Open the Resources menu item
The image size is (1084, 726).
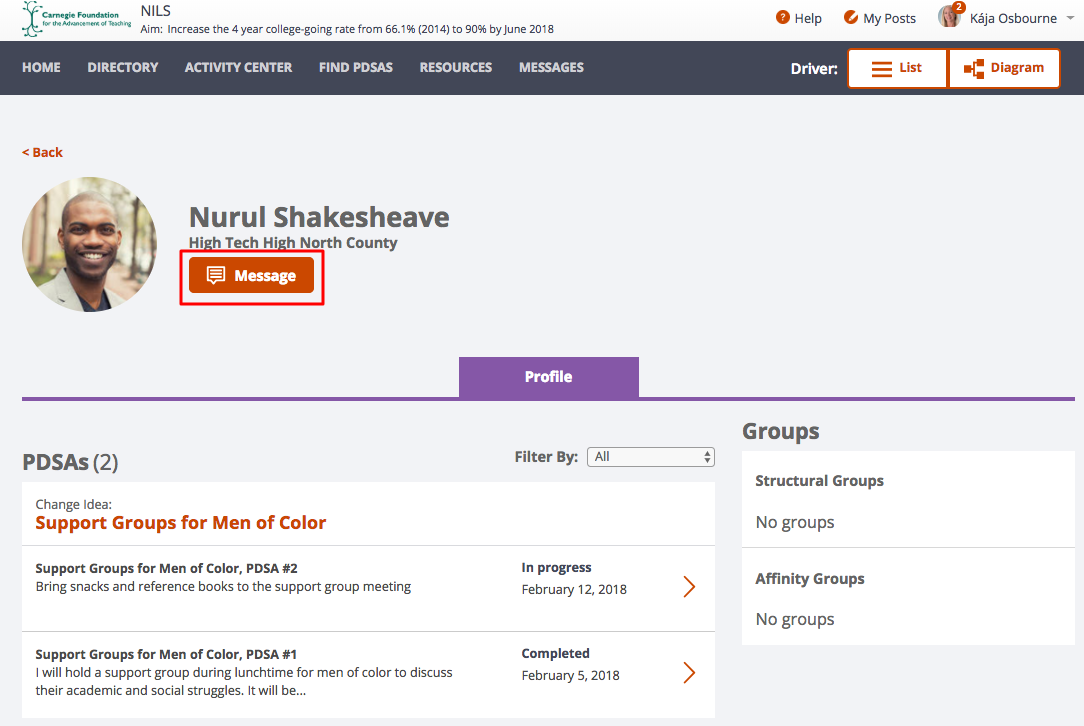click(x=456, y=68)
